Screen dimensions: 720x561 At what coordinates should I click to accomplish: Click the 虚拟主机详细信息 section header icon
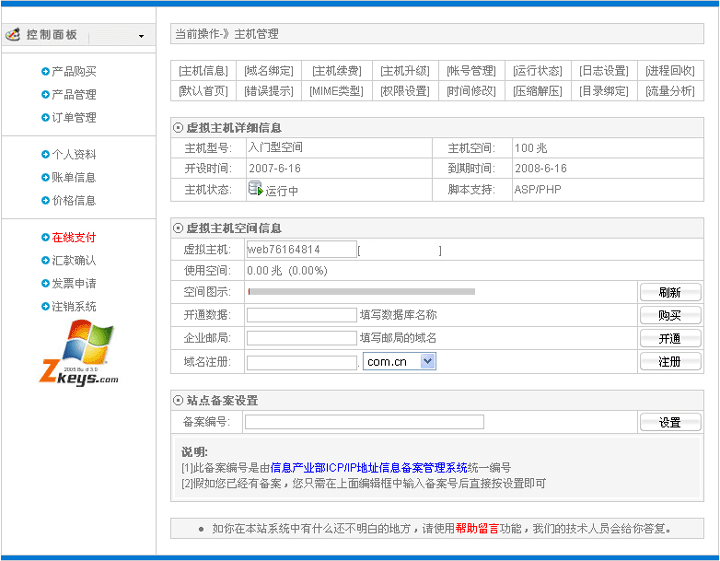tap(179, 128)
